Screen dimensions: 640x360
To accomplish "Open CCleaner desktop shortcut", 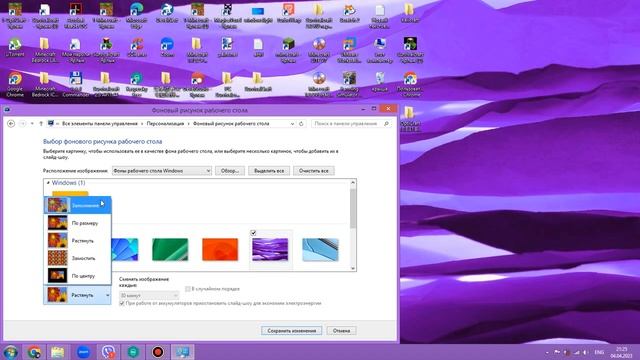I will [137, 47].
